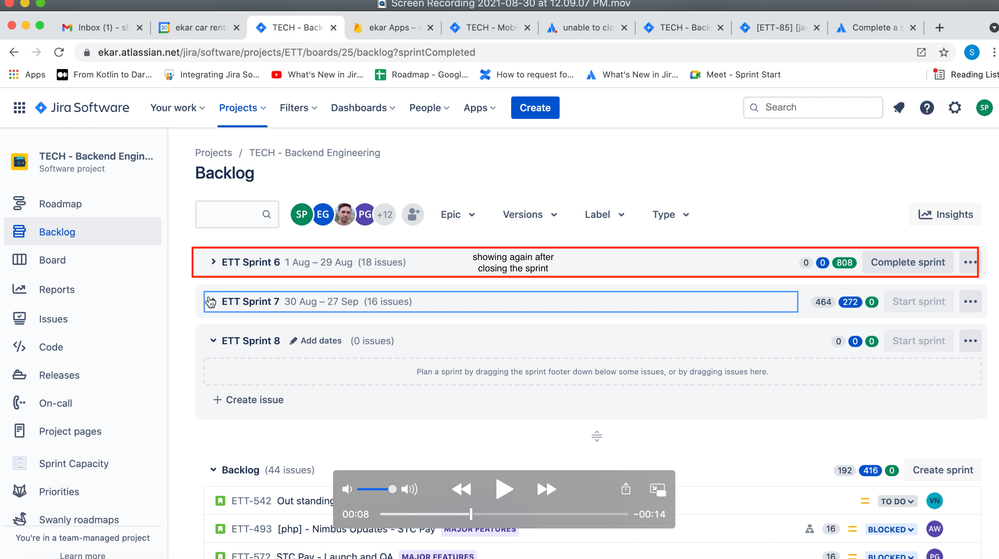The width and height of the screenshot is (999, 559).
Task: Open the Insights panel
Action: click(945, 215)
